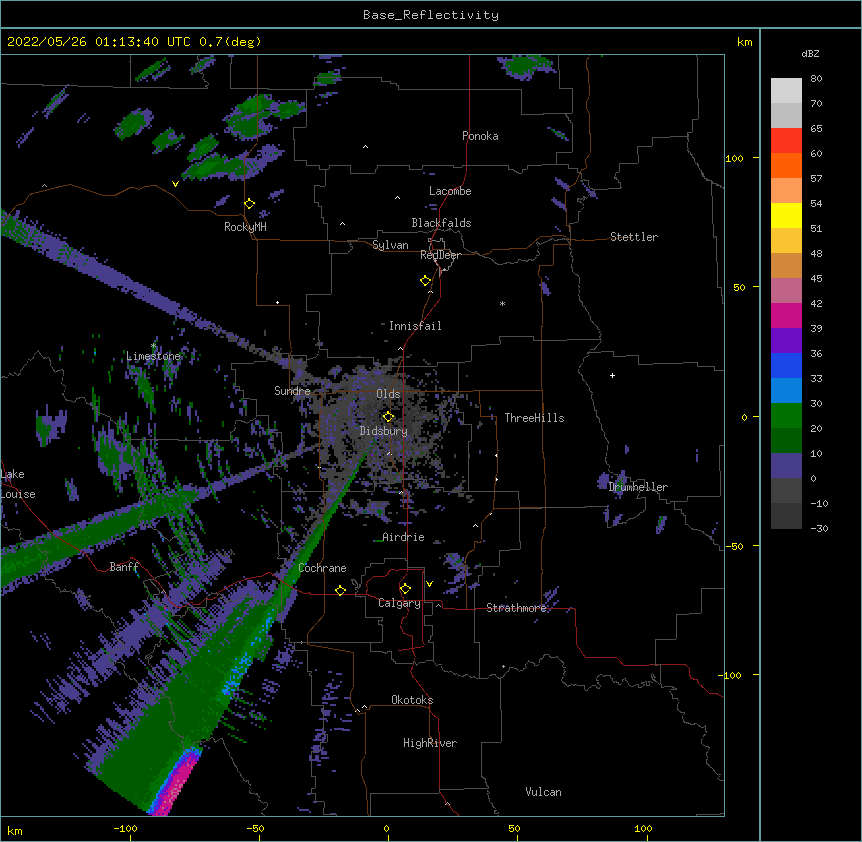Viewport: 862px width, 842px height.
Task: Click the yellow diamond marker above RockyMH
Action: (x=249, y=204)
